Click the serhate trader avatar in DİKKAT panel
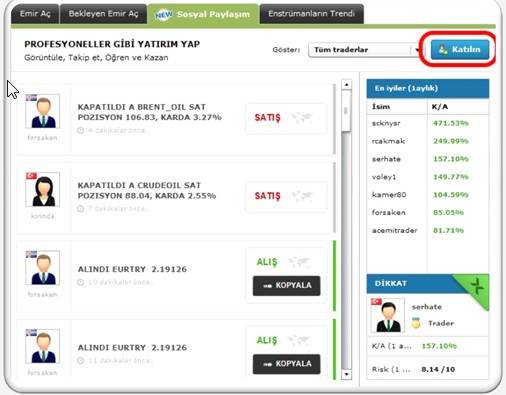Viewport: 506px width, 395px height. (388, 315)
